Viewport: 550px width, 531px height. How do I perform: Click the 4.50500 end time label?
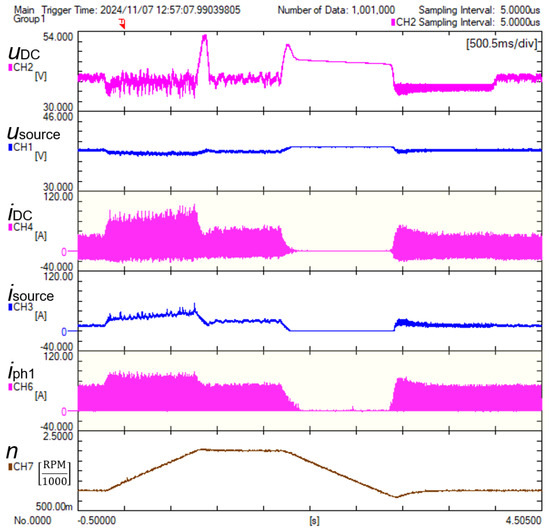523,520
